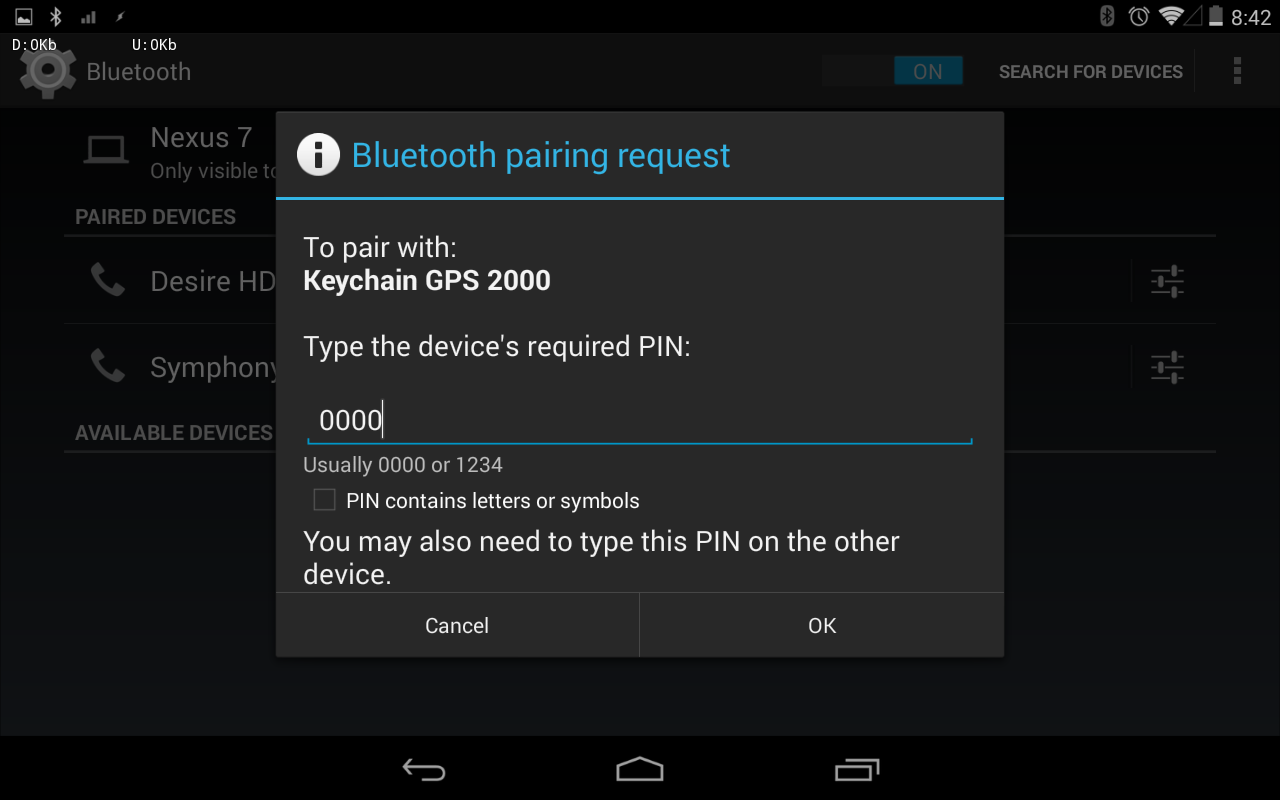Tap the phone icon beside Desire HD
This screenshot has height=800, width=1280.
(x=108, y=280)
